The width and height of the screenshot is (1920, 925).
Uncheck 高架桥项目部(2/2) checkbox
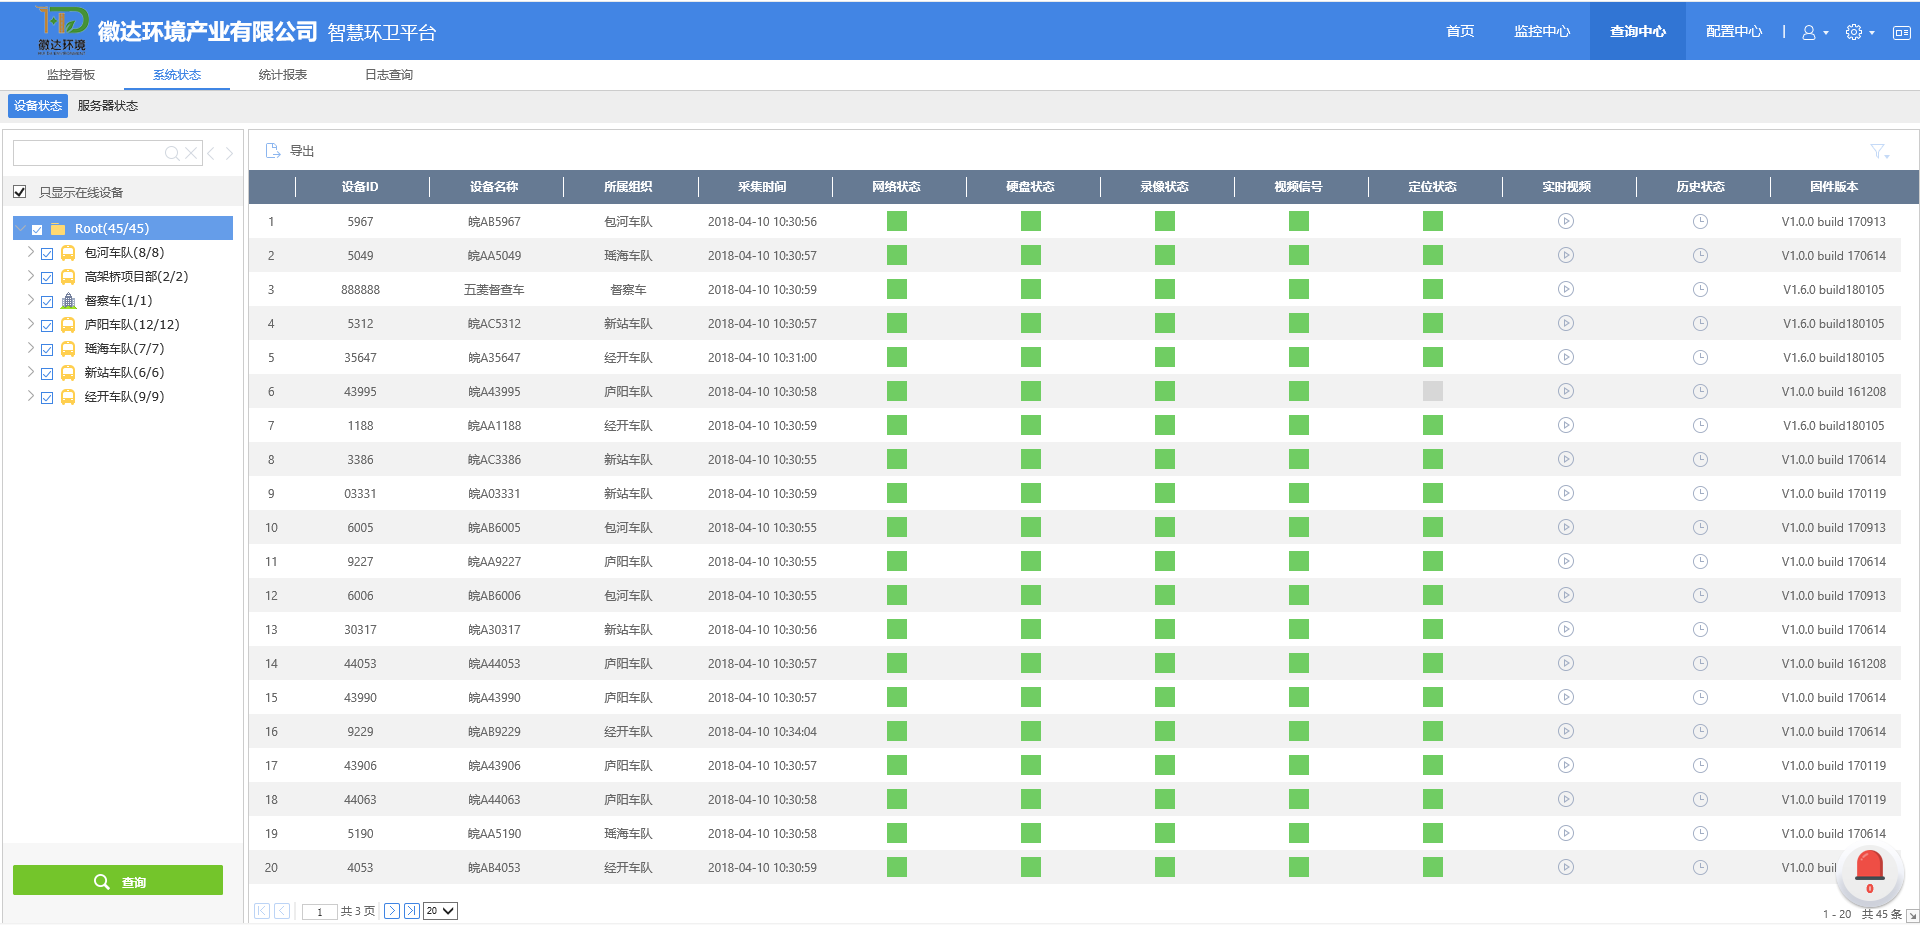click(47, 277)
